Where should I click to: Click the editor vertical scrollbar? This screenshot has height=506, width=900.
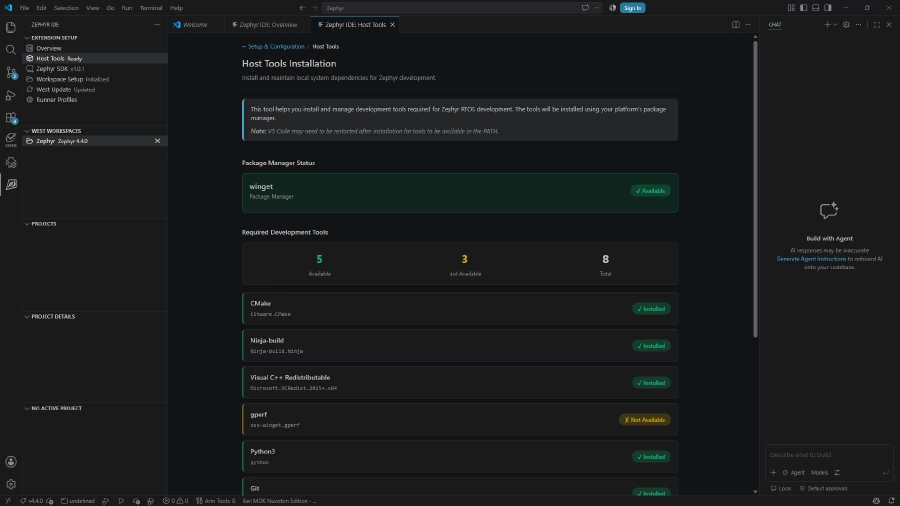tap(755, 189)
